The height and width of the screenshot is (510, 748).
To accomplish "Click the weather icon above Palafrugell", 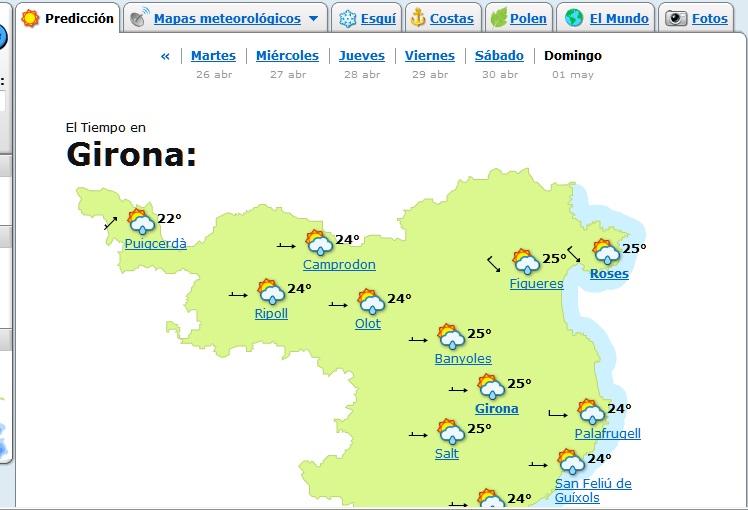I will 590,412.
